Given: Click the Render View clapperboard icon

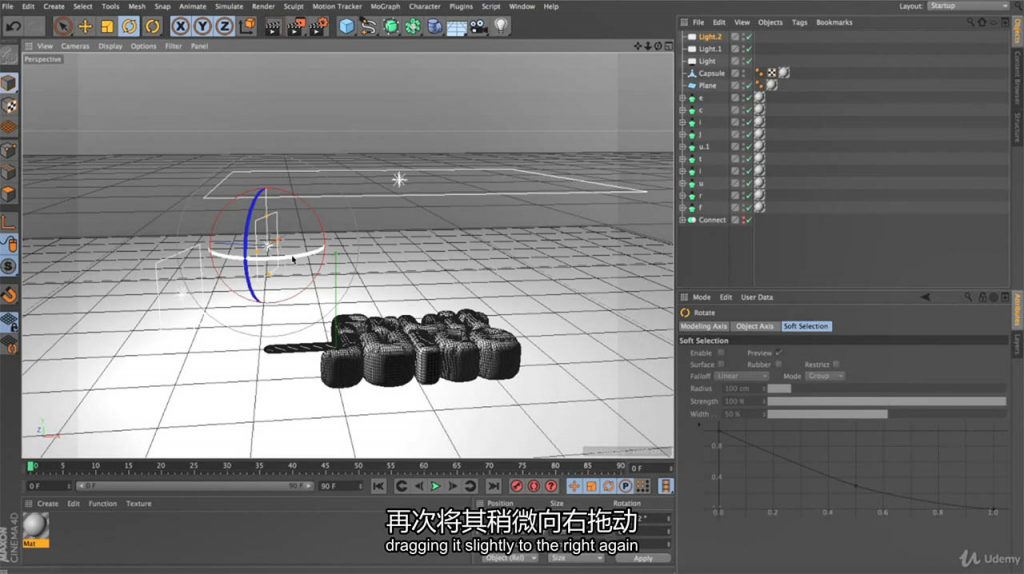Looking at the screenshot, I should pyautogui.click(x=272, y=26).
